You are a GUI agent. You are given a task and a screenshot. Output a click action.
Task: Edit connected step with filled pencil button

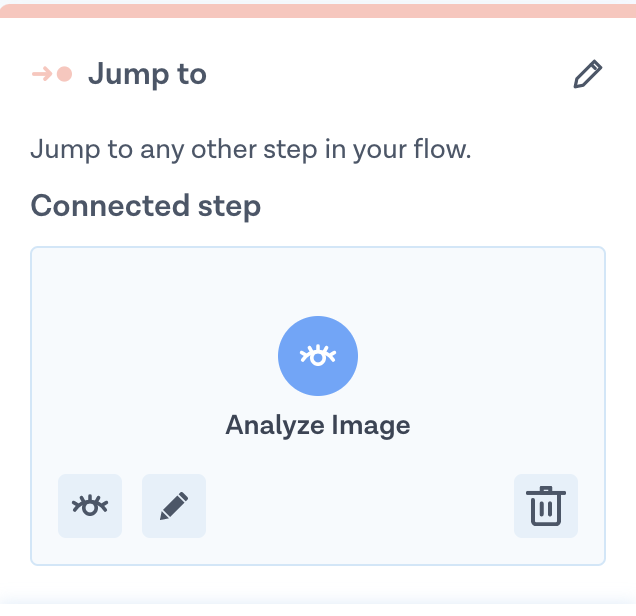tap(174, 506)
